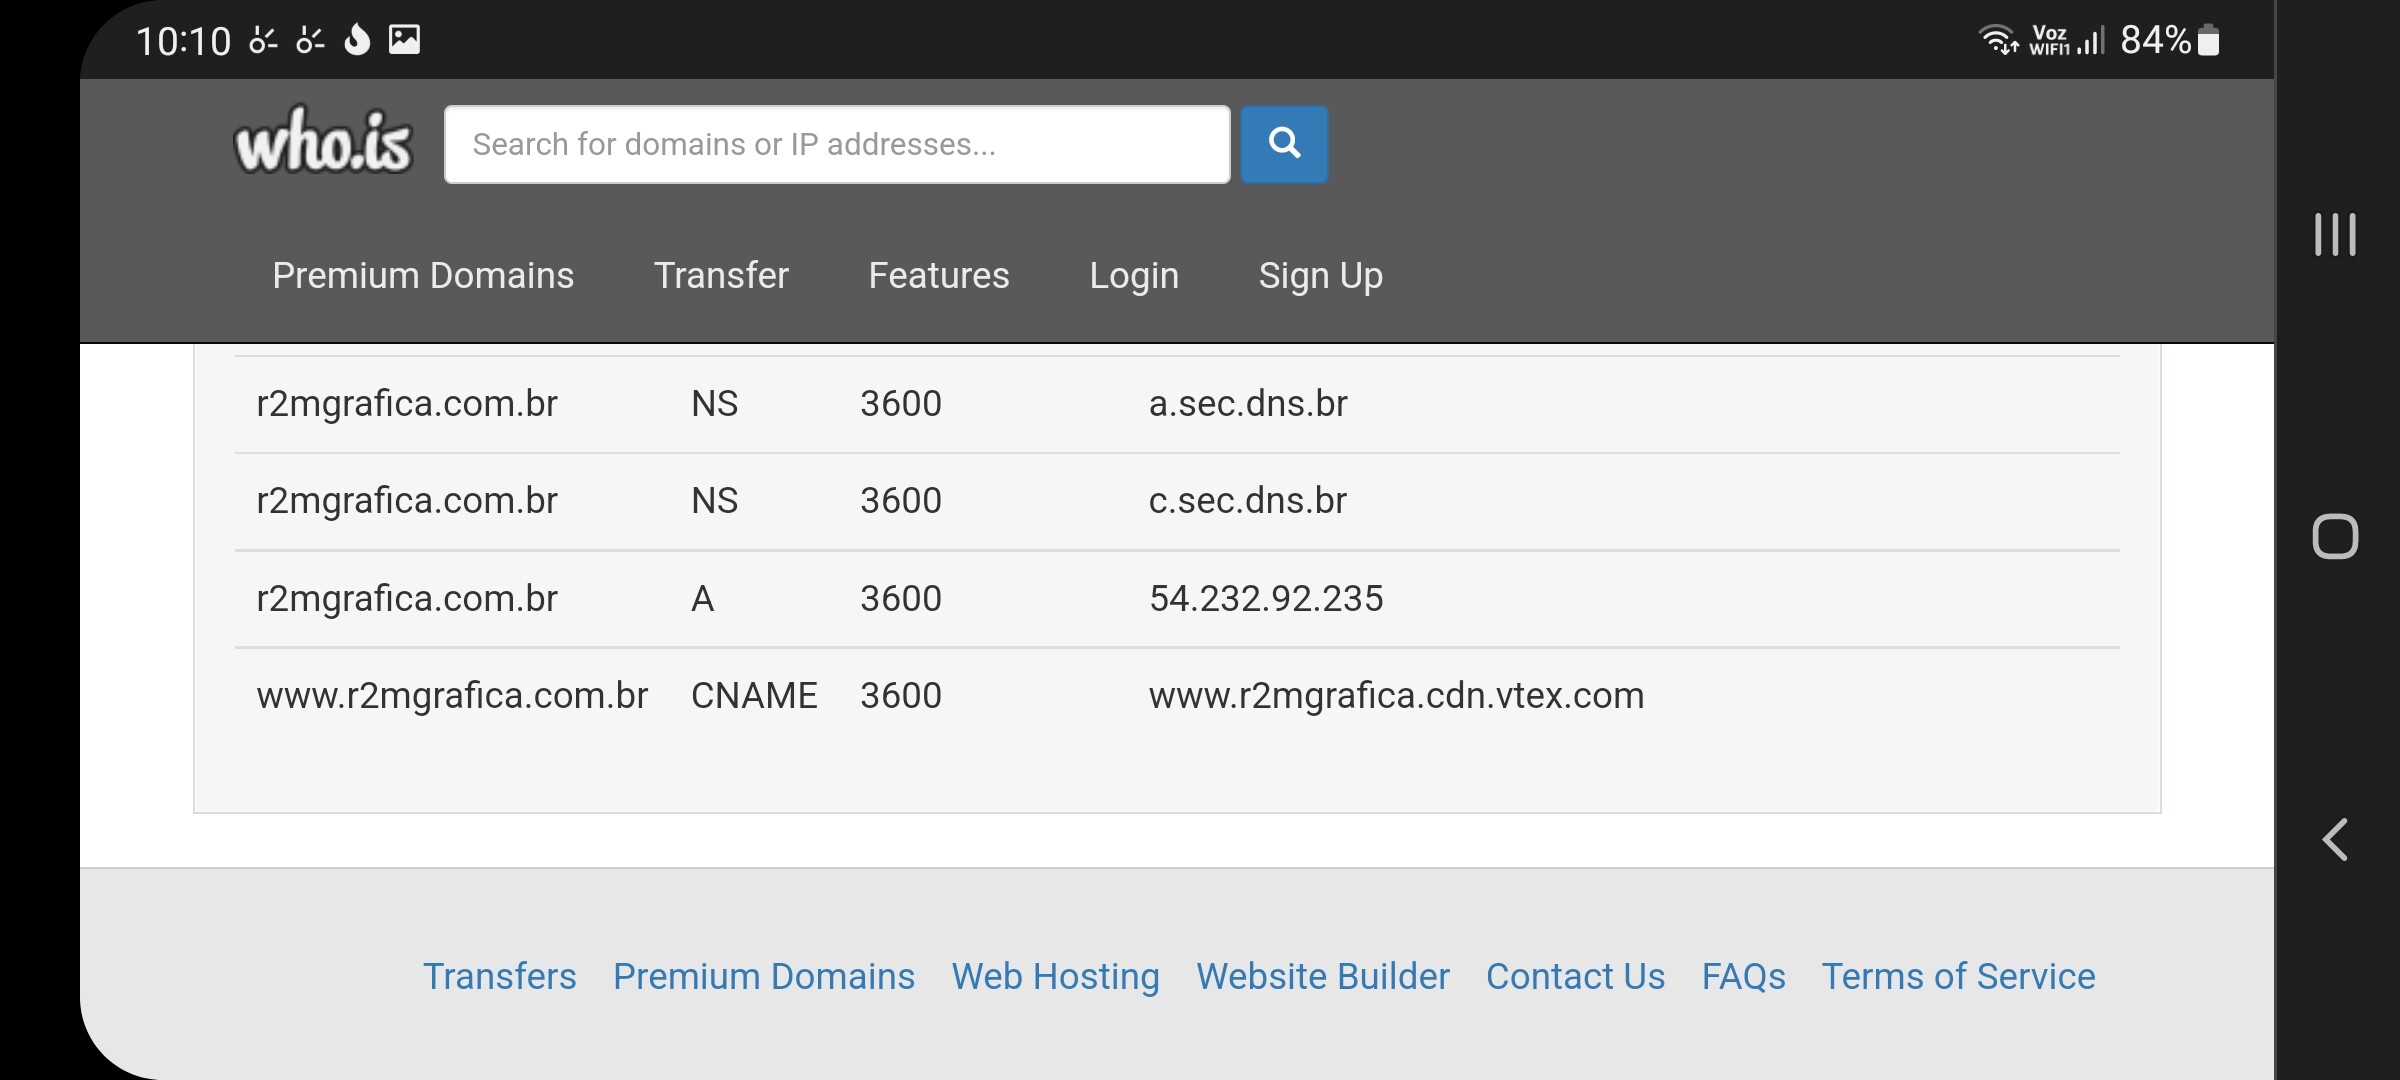Viewport: 2400px width, 1080px height.
Task: Tap the Android recent apps icon
Action: (2335, 235)
